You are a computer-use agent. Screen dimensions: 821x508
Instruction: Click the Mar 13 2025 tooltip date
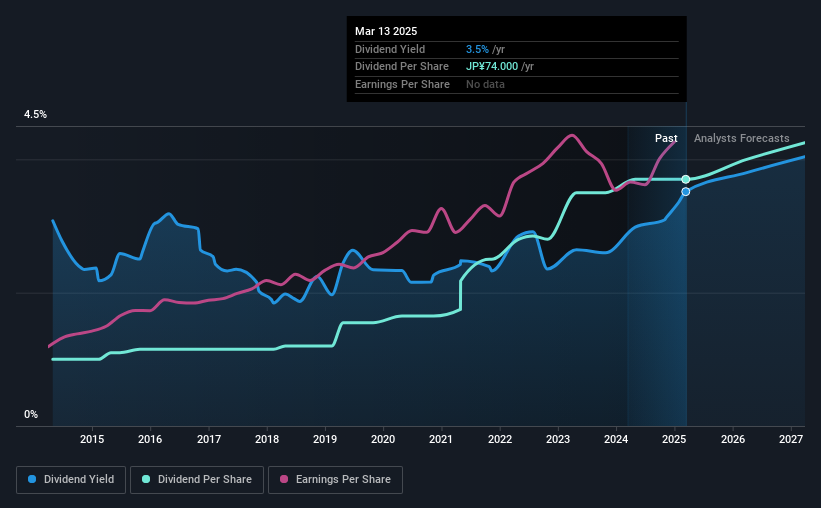pos(386,31)
